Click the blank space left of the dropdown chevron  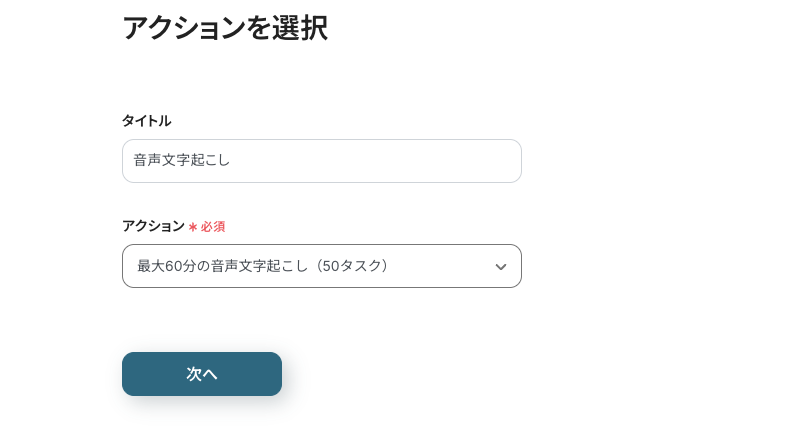coord(450,266)
